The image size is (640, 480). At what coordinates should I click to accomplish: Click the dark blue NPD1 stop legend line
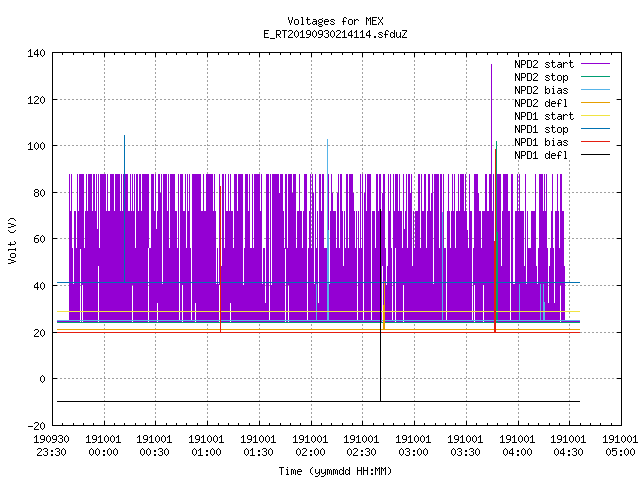point(595,129)
